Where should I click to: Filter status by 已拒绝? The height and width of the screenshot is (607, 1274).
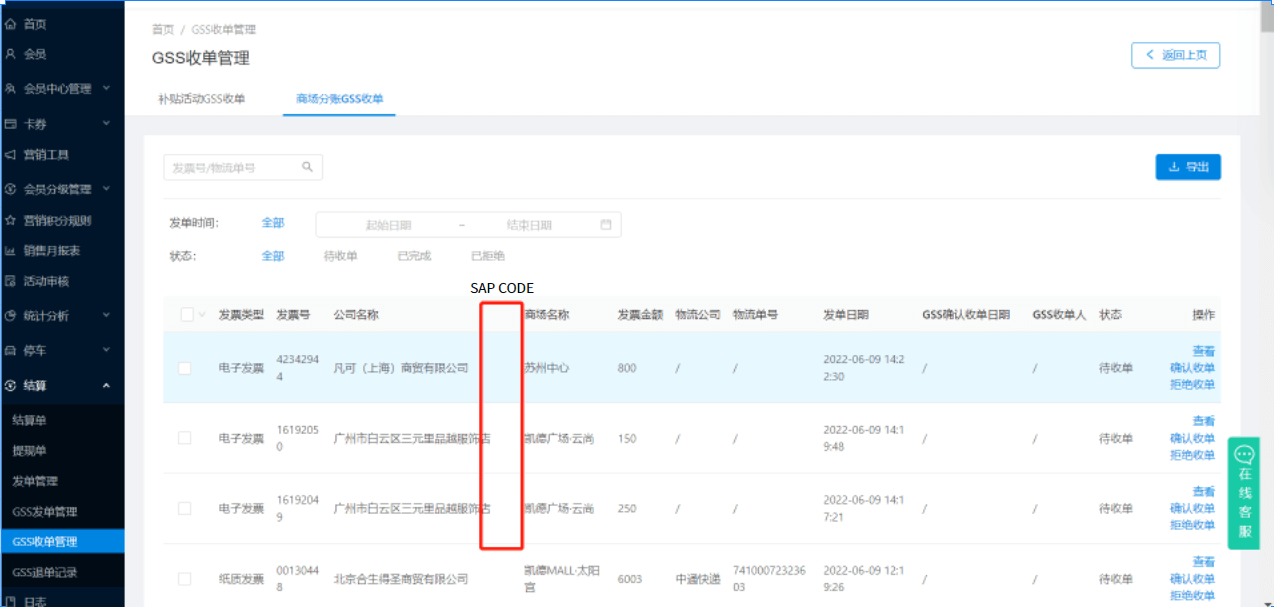coord(488,256)
